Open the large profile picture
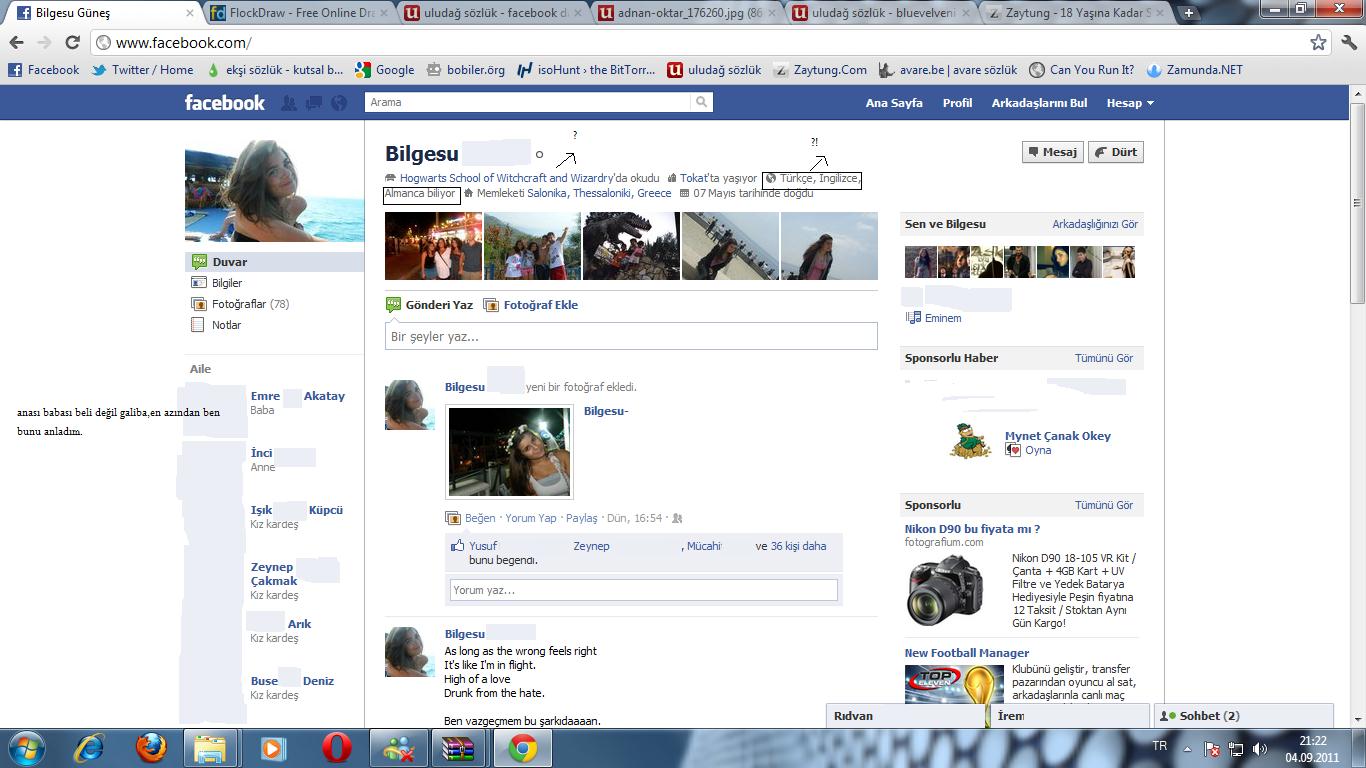Viewport: 1366px width, 768px height. pyautogui.click(x=274, y=191)
